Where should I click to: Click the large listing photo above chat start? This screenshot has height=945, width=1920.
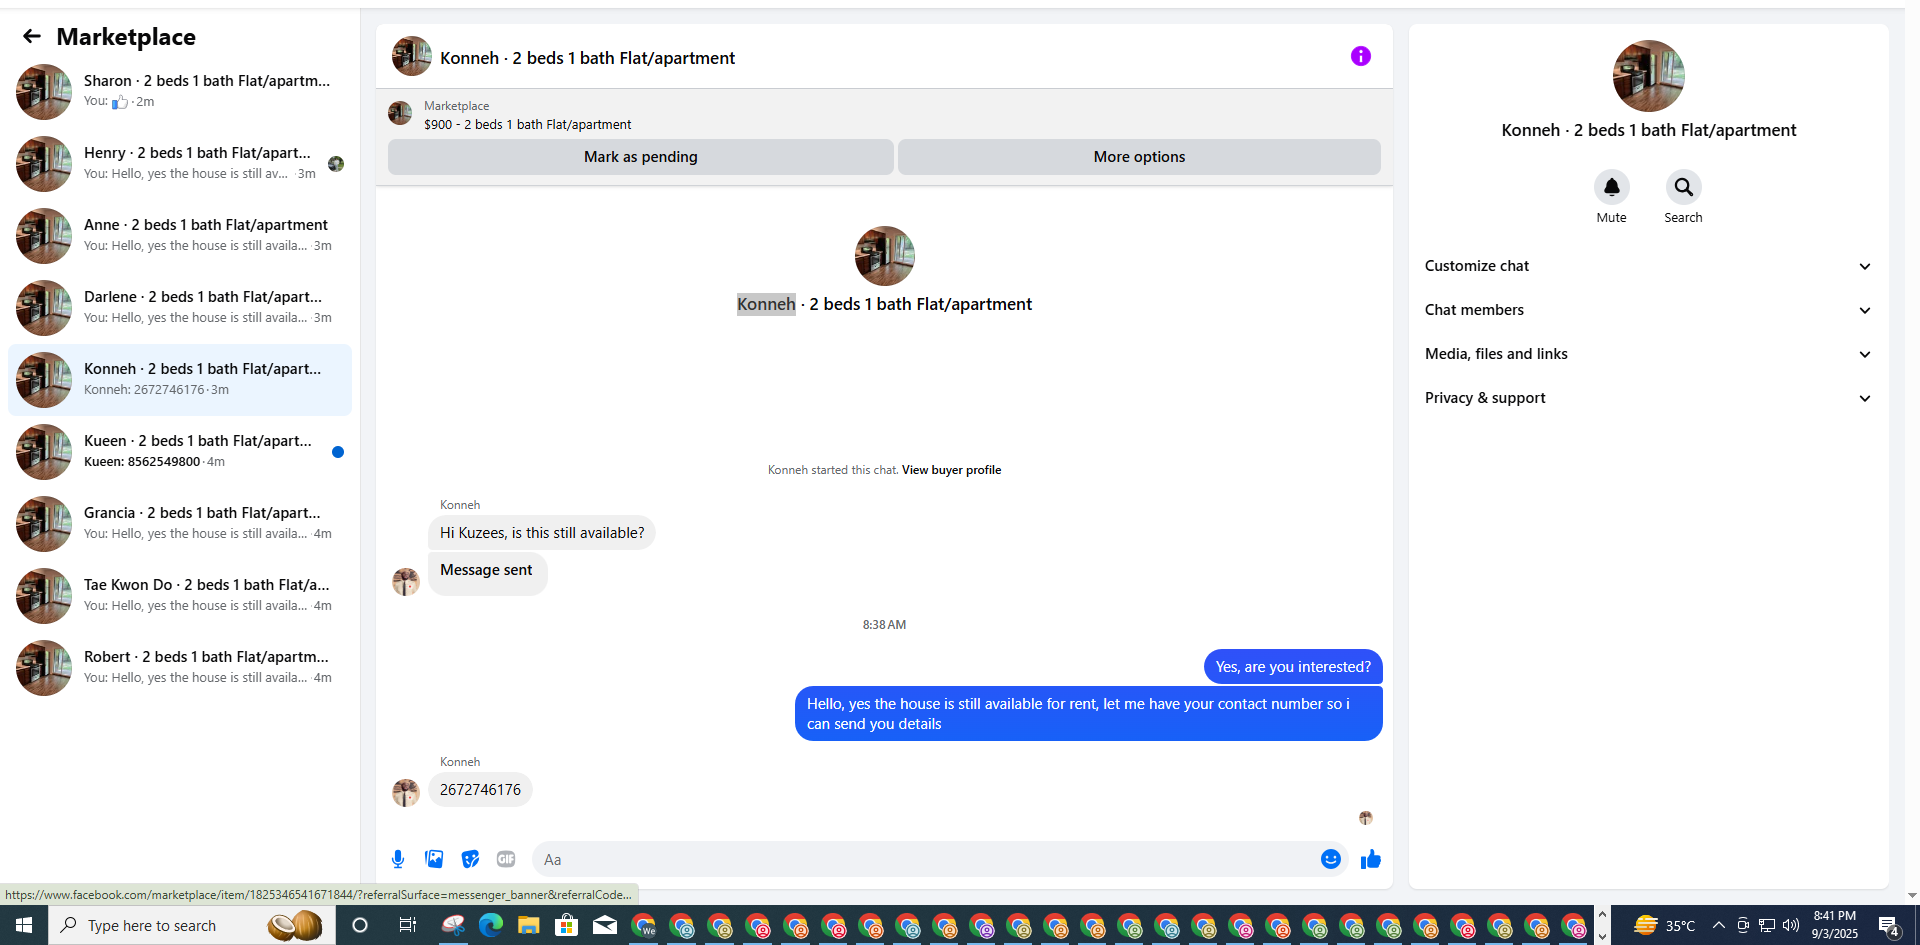coord(884,256)
